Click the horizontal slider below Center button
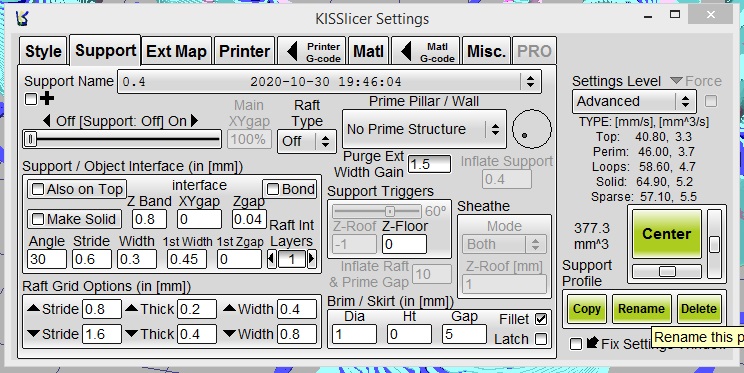744x373 pixels. tap(667, 271)
